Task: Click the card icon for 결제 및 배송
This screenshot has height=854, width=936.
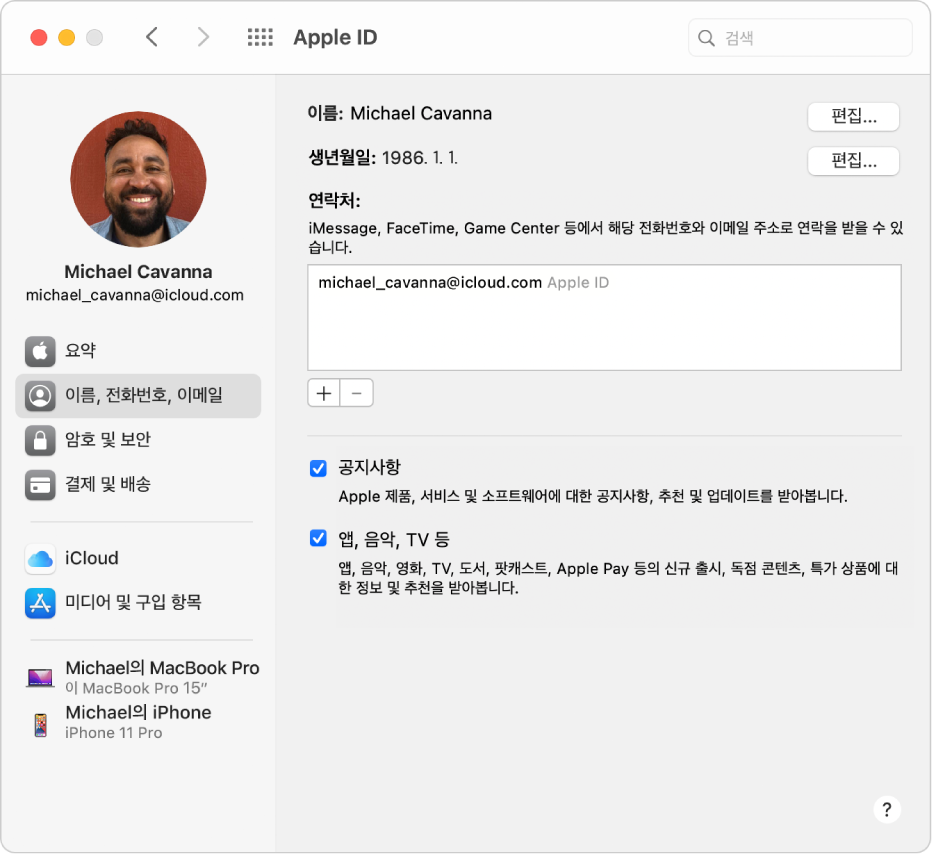Action: click(40, 485)
